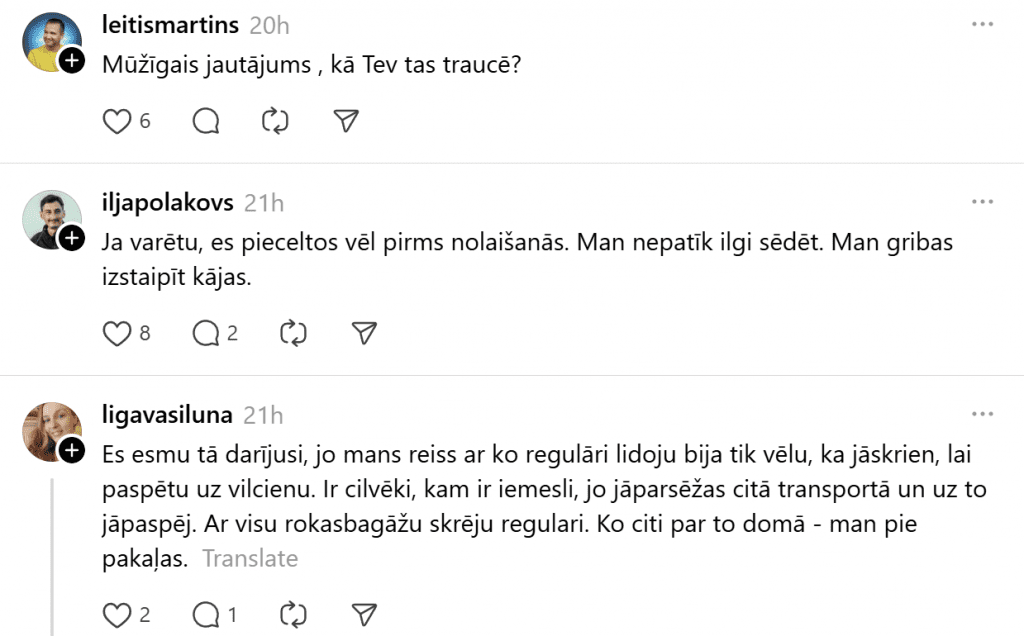
Task: Open replies on the iljapolakovs post
Action: click(206, 333)
